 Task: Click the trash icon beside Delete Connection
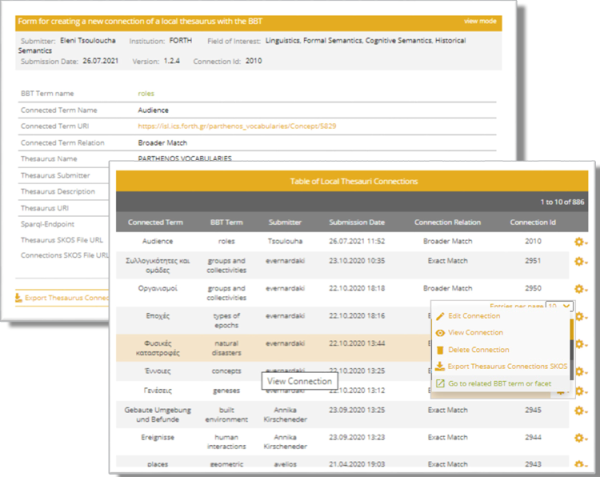tap(440, 350)
